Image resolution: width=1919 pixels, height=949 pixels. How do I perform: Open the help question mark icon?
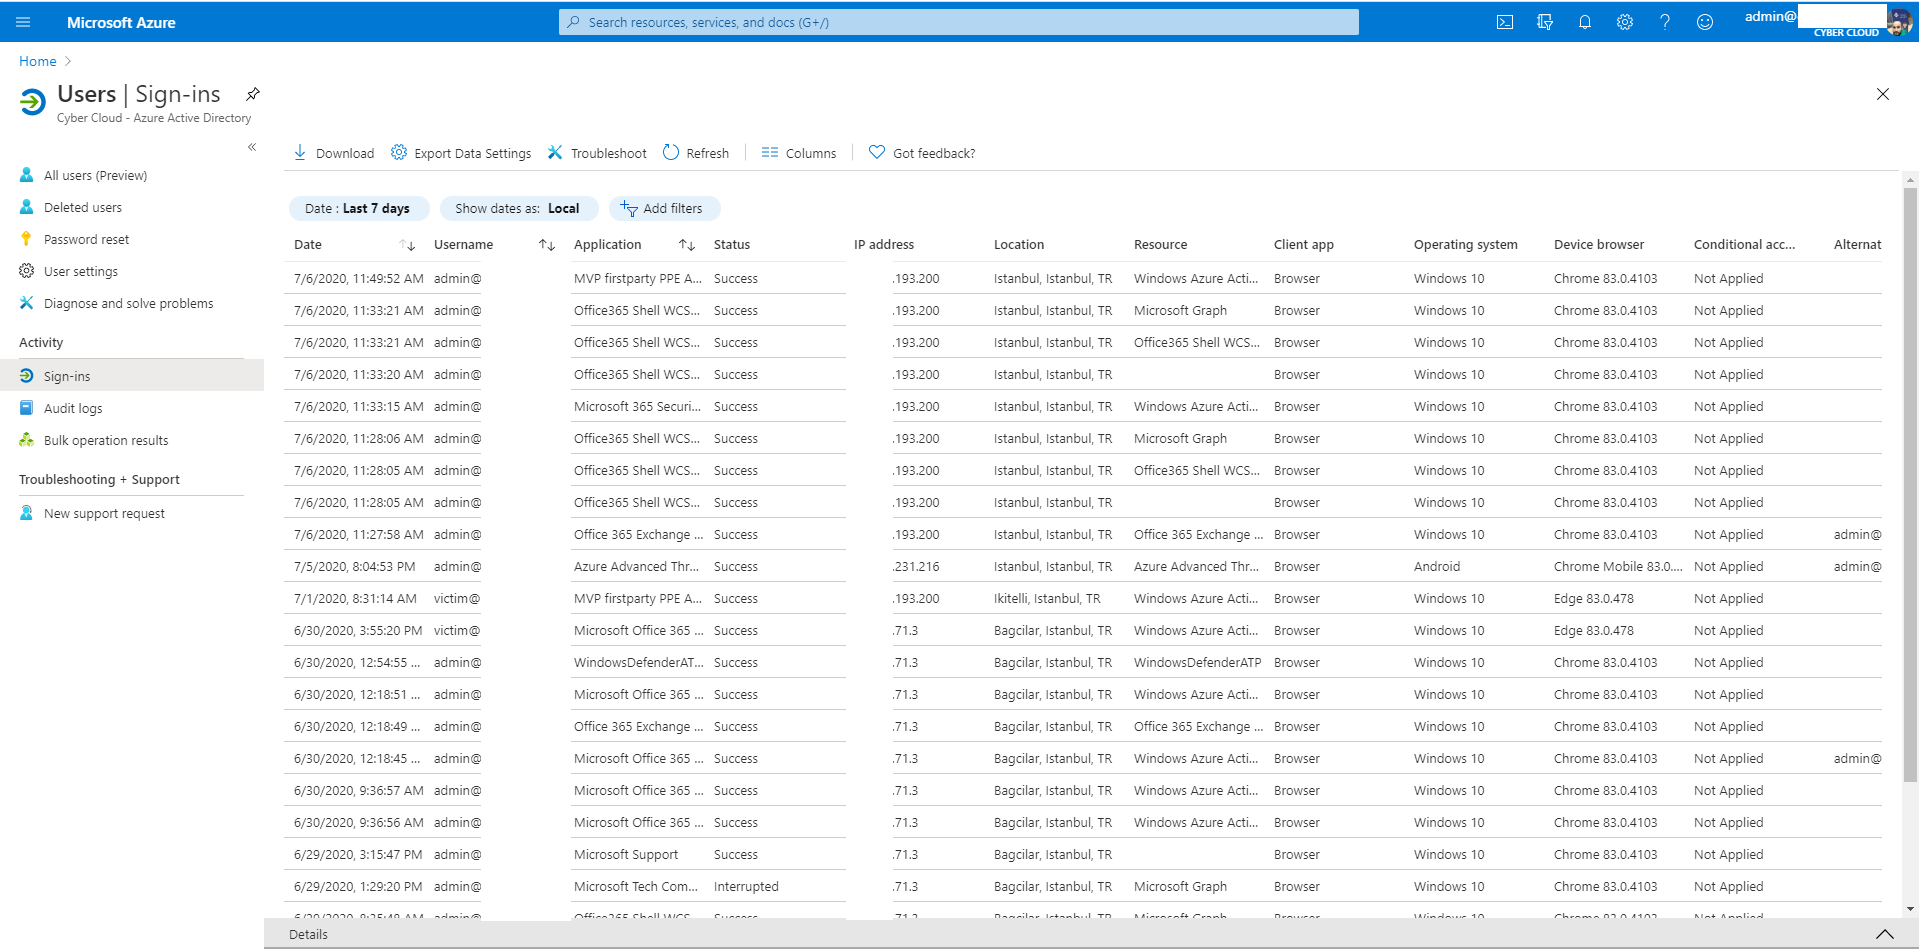(x=1664, y=22)
